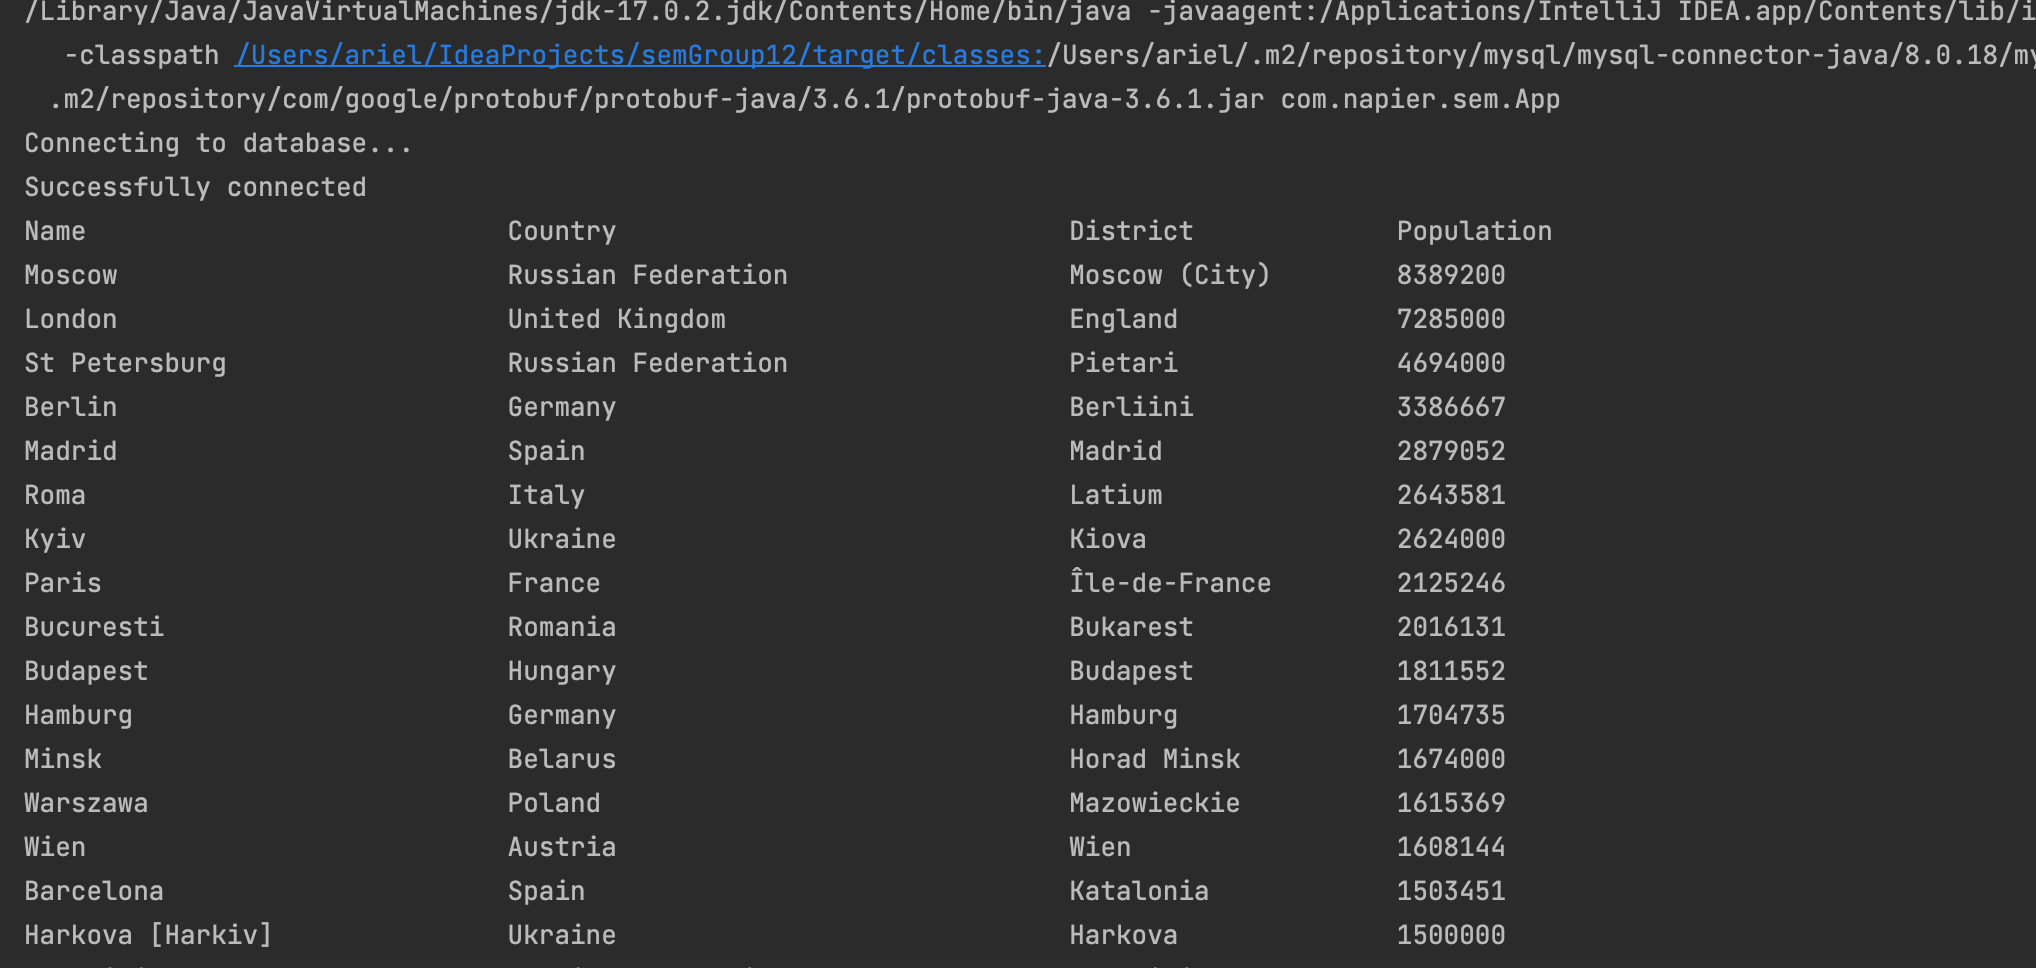The height and width of the screenshot is (968, 2036).
Task: Click Belarus country text
Action: tap(562, 759)
